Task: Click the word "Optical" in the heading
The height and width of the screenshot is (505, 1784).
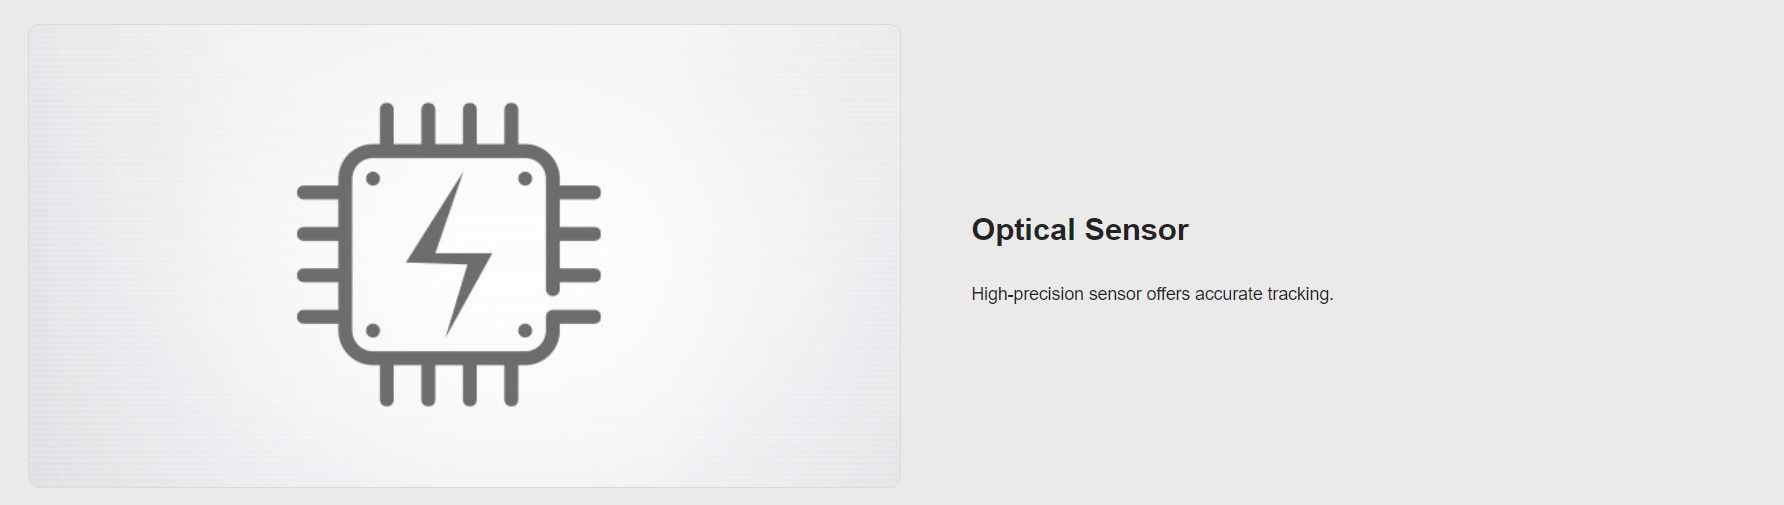Action: point(1023,230)
